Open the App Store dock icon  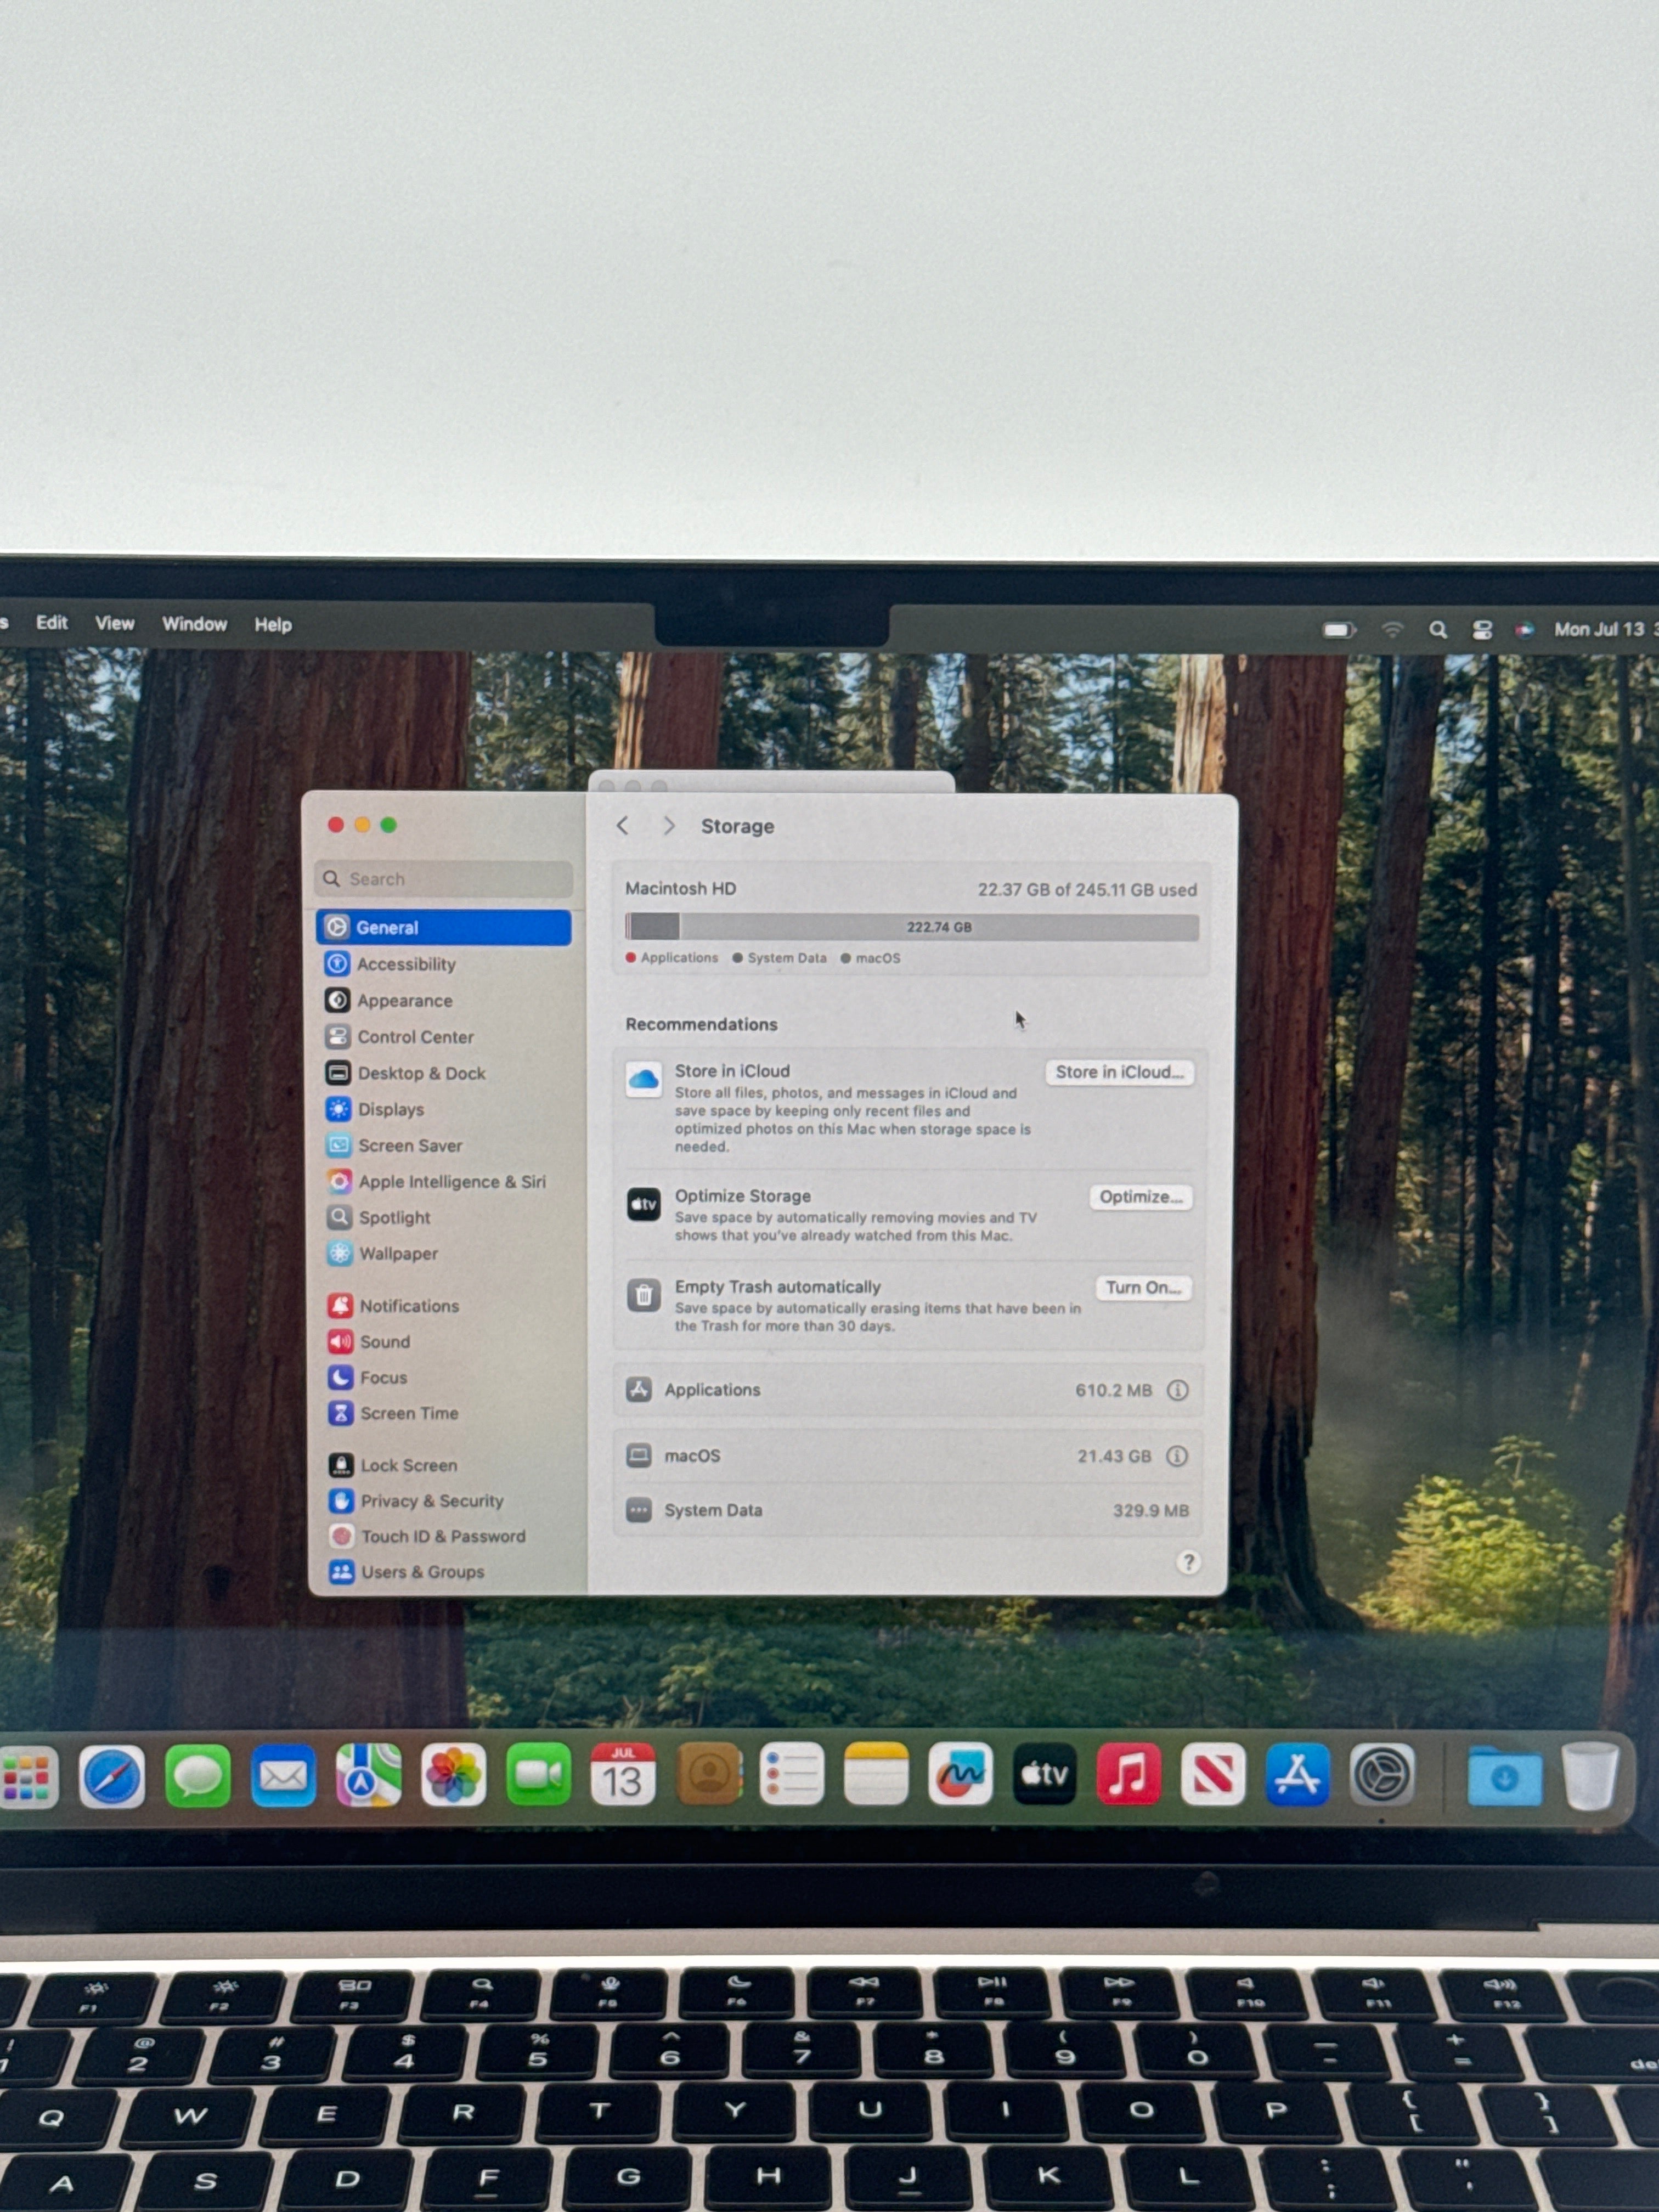(1297, 1775)
